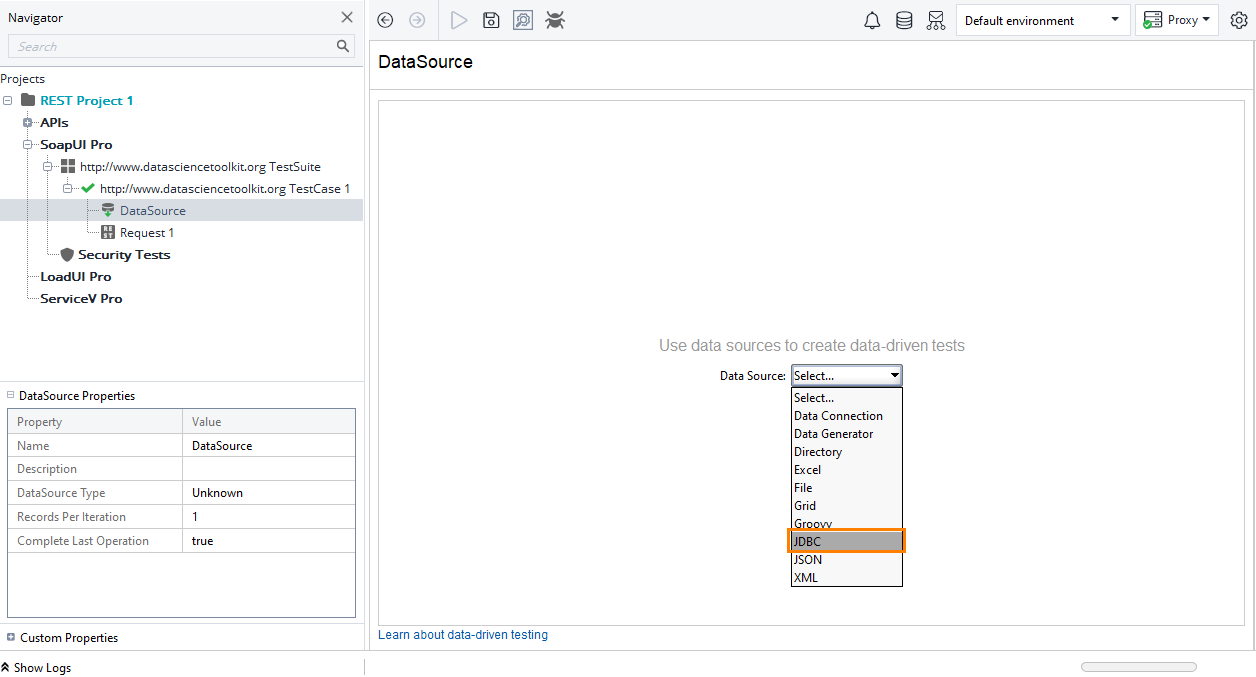
Task: Select ServiceV Pro tree item
Action: point(81,299)
